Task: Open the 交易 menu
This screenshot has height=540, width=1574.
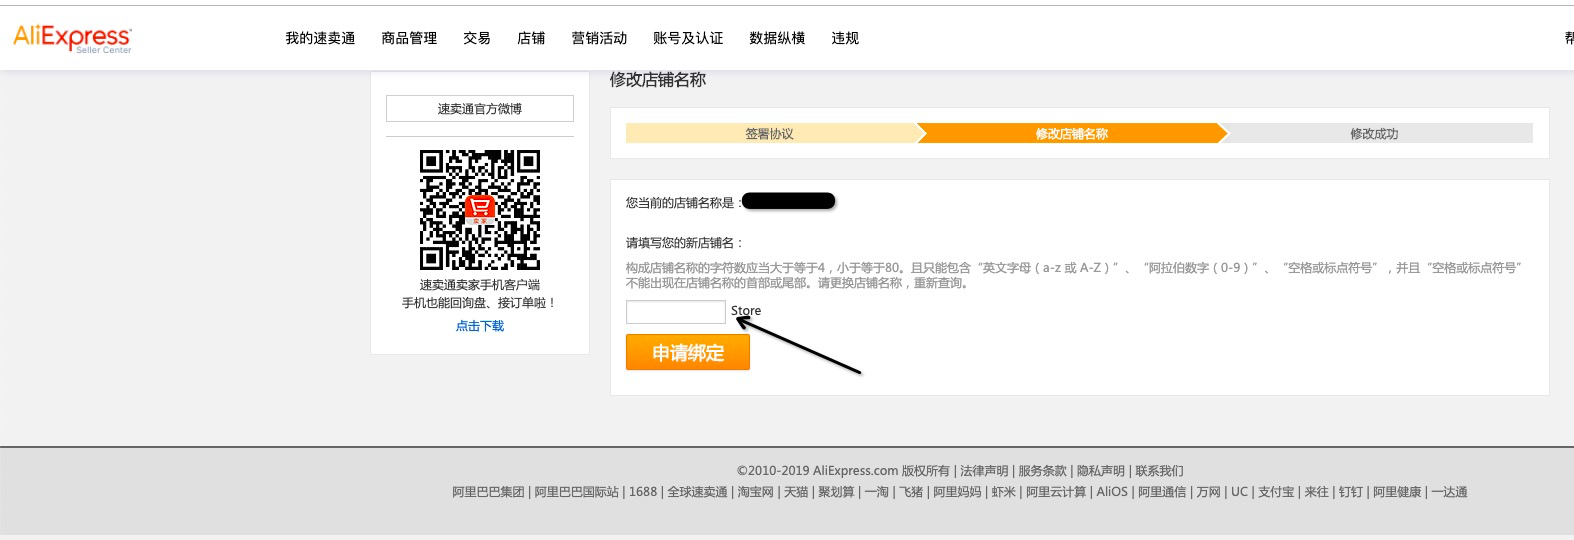Action: pos(477,38)
